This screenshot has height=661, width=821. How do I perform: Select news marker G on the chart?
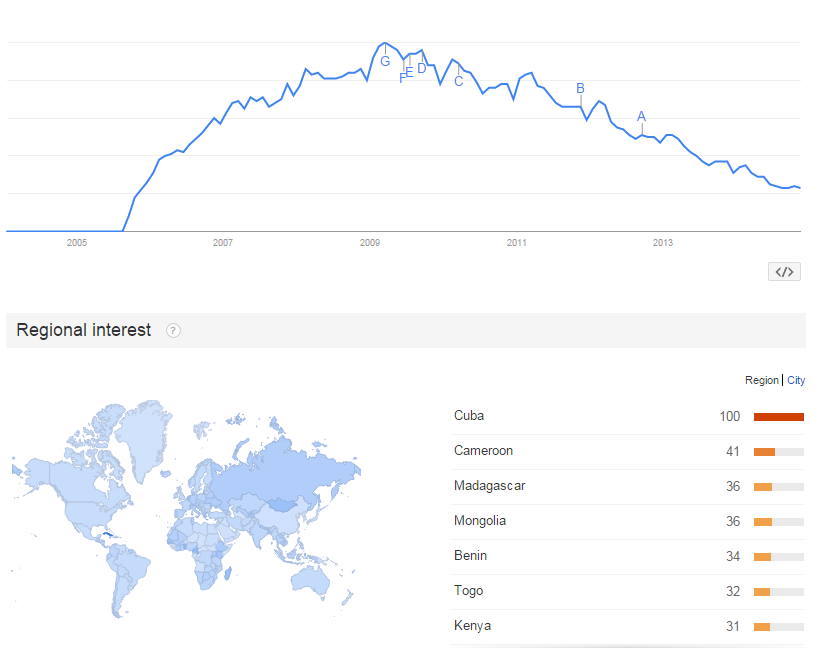coord(385,61)
